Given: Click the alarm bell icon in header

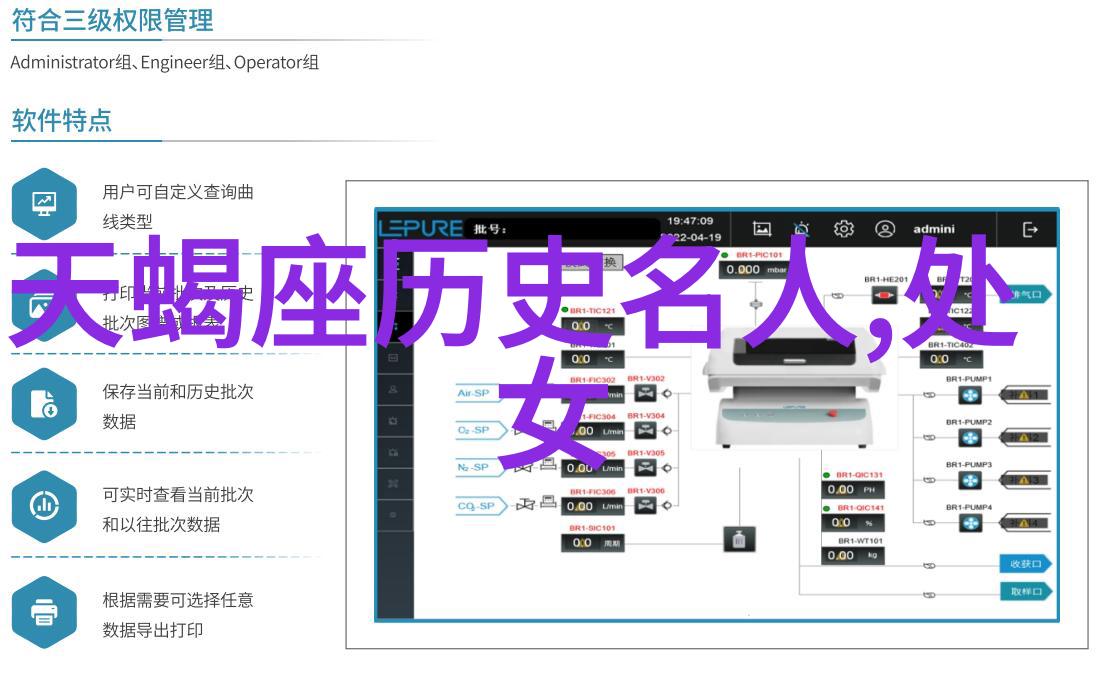Looking at the screenshot, I should (x=802, y=229).
